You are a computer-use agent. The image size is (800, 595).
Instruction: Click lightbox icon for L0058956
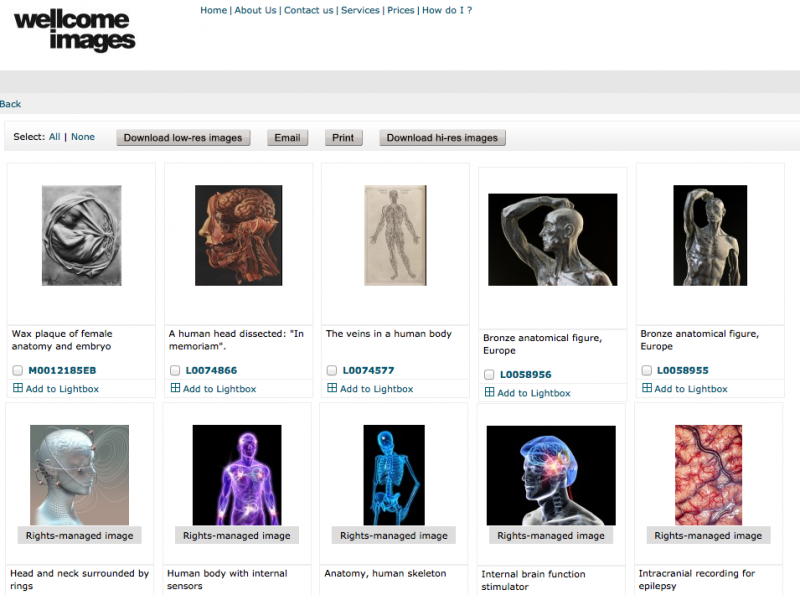(489, 392)
